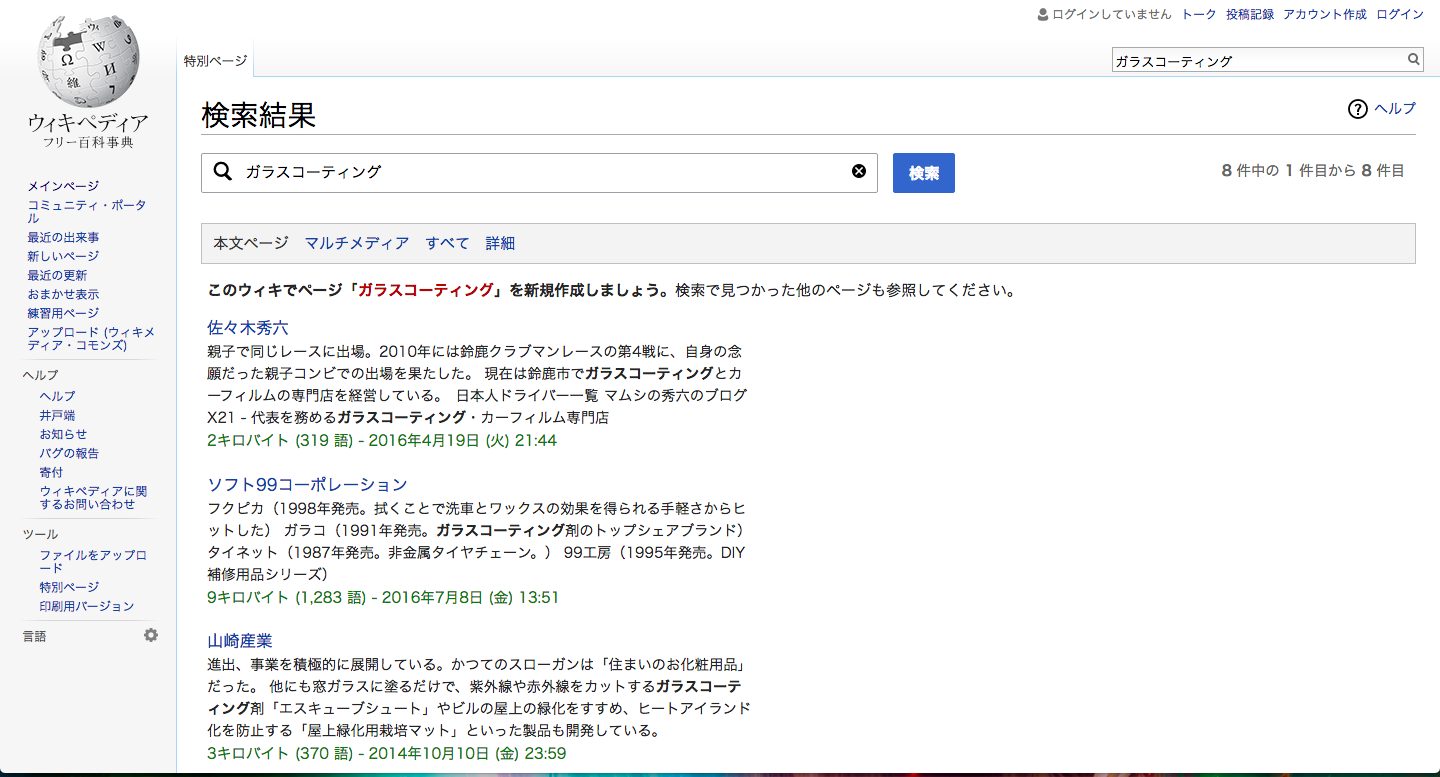Viewport: 1440px width, 777px height.
Task: Open the 詳細 advanced search profile
Action: coord(500,243)
